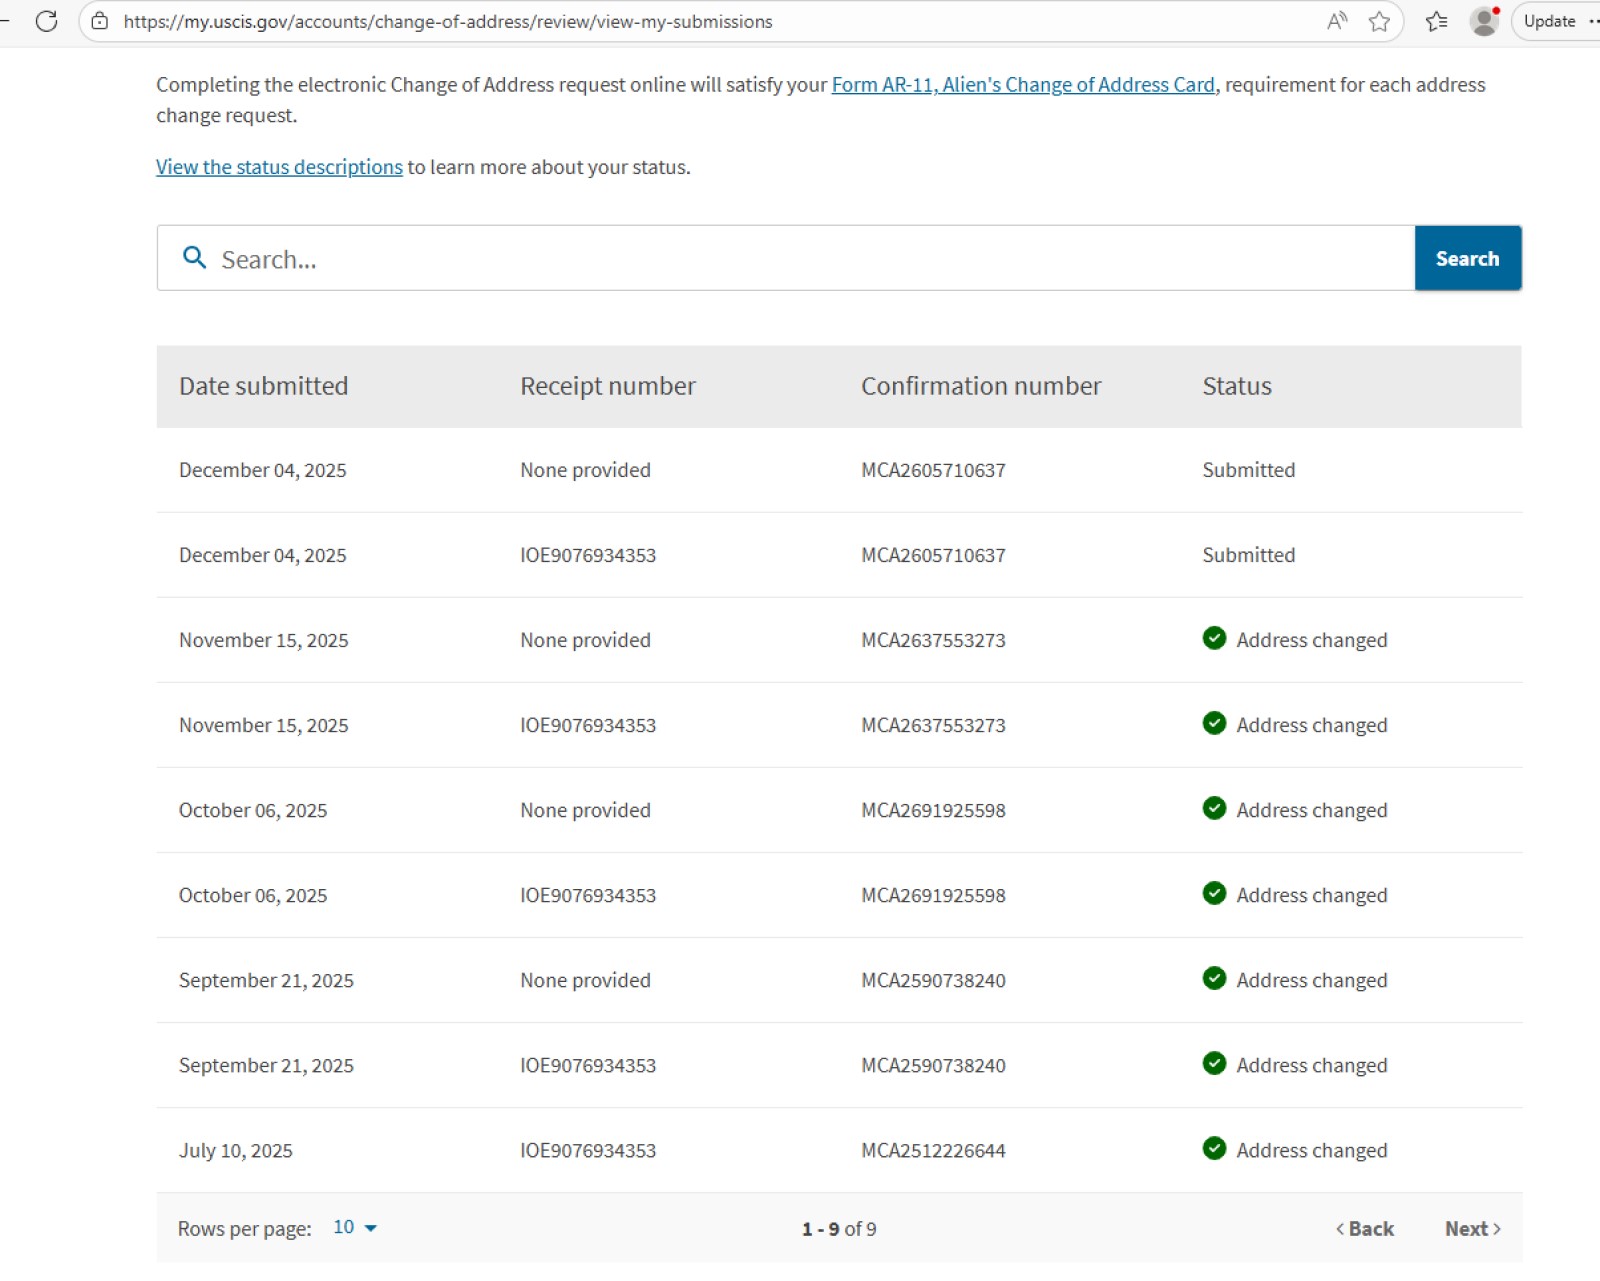Click the browser refresh icon

tap(46, 21)
